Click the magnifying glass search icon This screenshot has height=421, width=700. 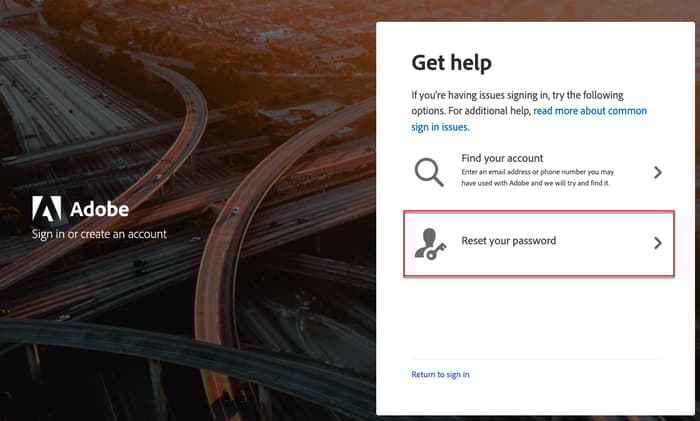pyautogui.click(x=429, y=172)
